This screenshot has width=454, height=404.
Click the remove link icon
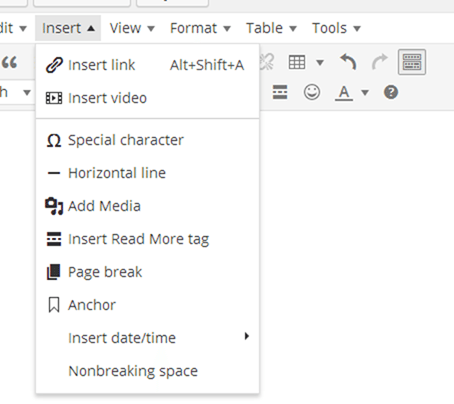(267, 62)
